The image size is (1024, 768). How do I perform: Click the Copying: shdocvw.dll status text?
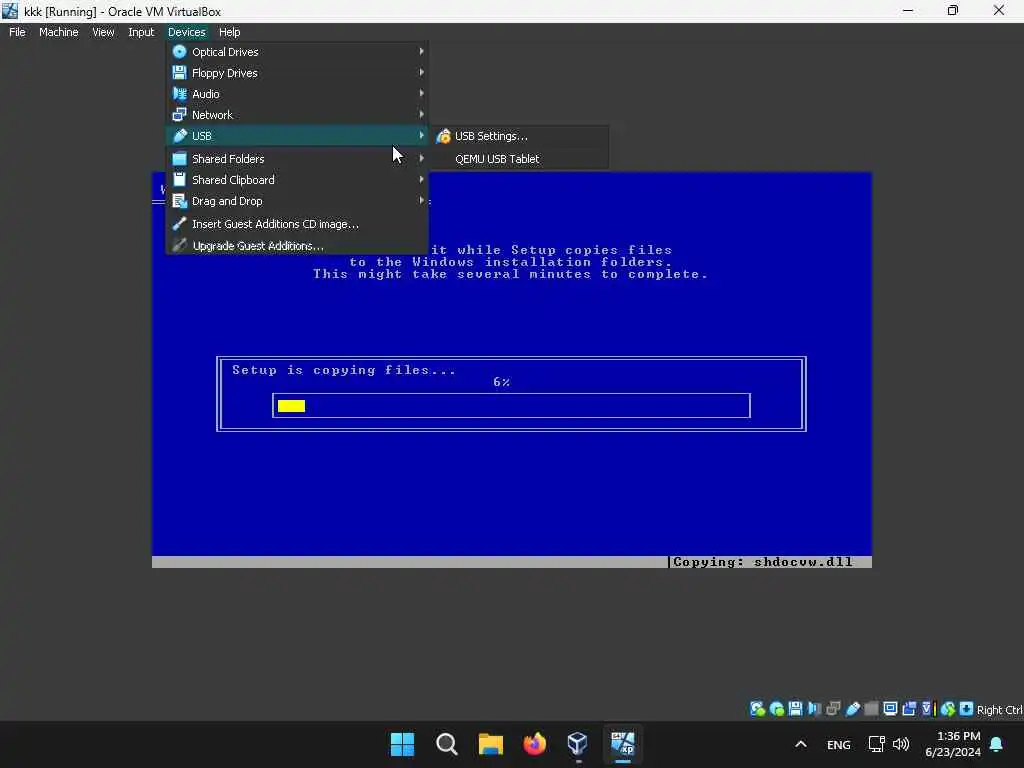(x=763, y=562)
